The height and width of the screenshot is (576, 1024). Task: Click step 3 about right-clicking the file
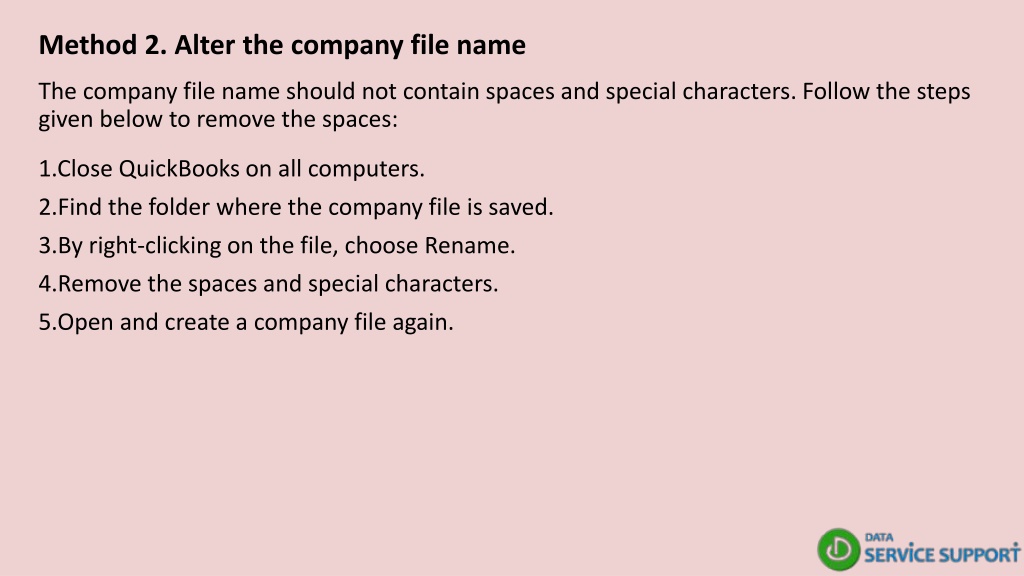pyautogui.click(x=277, y=246)
